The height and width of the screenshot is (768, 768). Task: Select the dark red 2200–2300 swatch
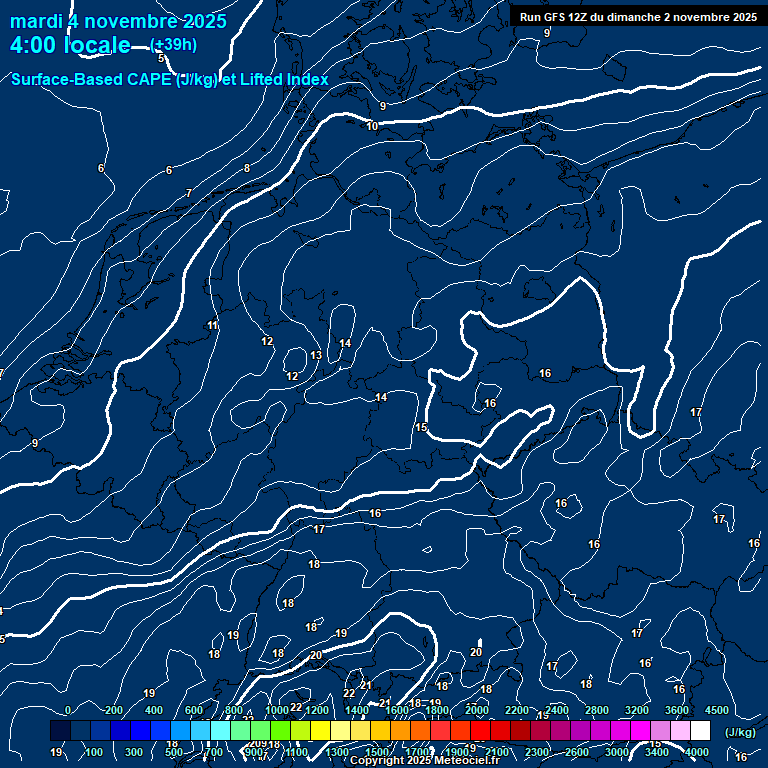[x=520, y=730]
